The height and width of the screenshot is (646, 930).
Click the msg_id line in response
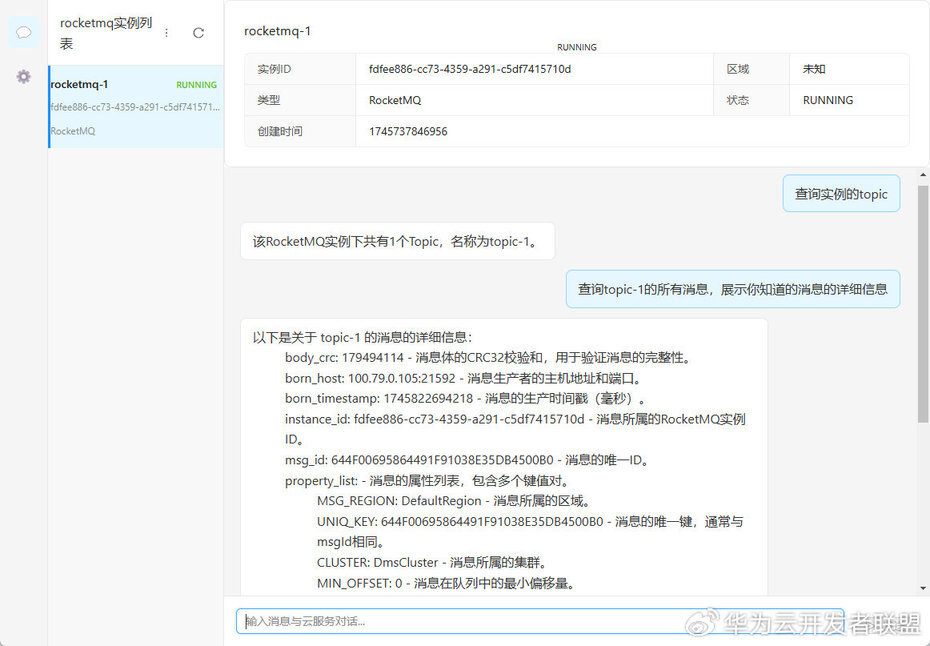click(468, 460)
